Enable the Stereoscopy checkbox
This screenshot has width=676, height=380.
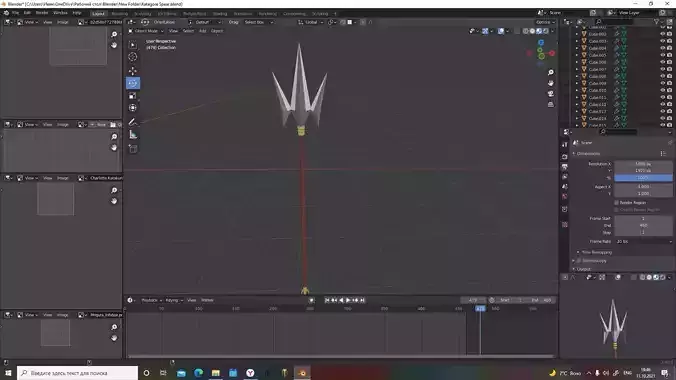pyautogui.click(x=579, y=261)
